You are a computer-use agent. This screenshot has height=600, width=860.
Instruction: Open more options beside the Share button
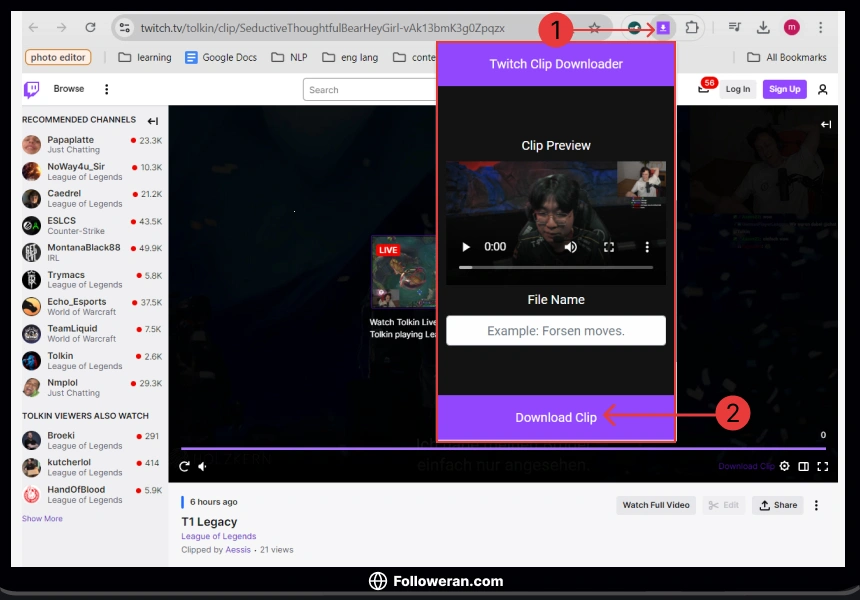pos(816,505)
